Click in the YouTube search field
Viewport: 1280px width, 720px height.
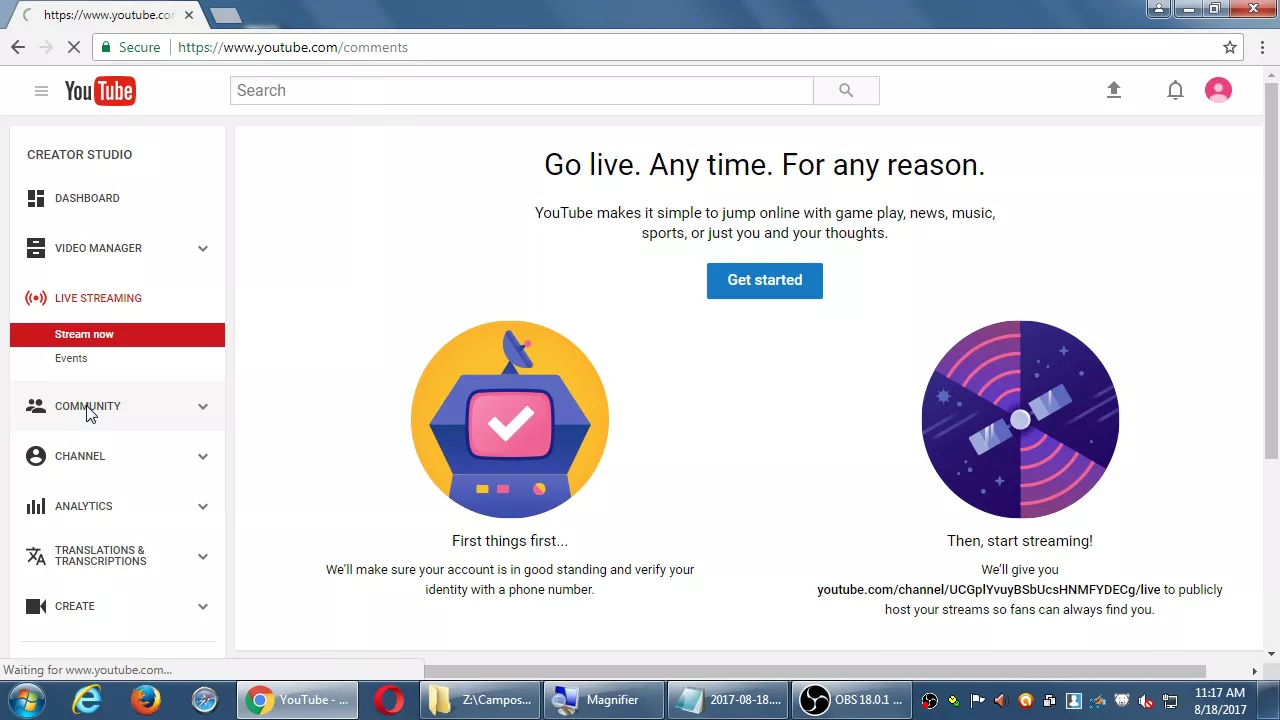point(521,90)
